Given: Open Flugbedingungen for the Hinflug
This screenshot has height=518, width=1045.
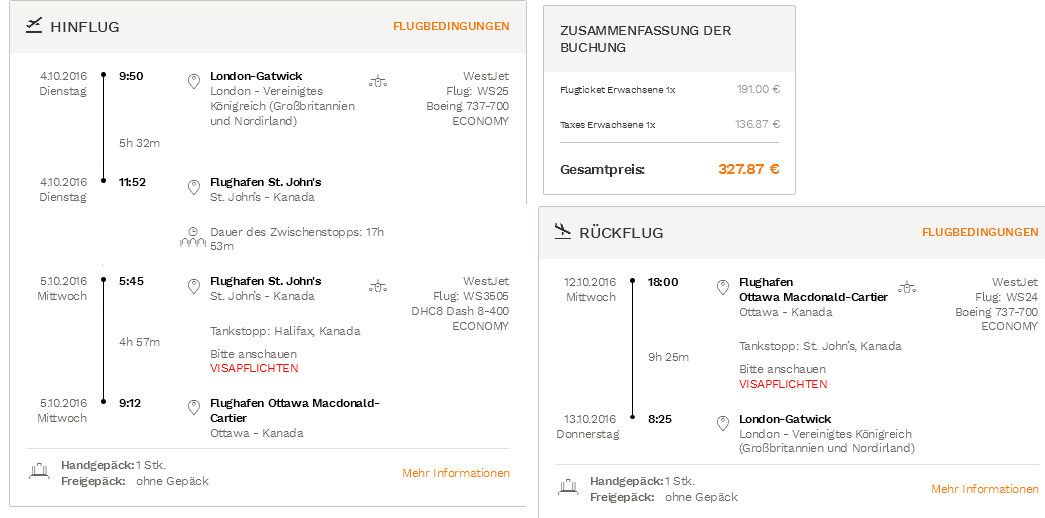Looking at the screenshot, I should point(451,26).
